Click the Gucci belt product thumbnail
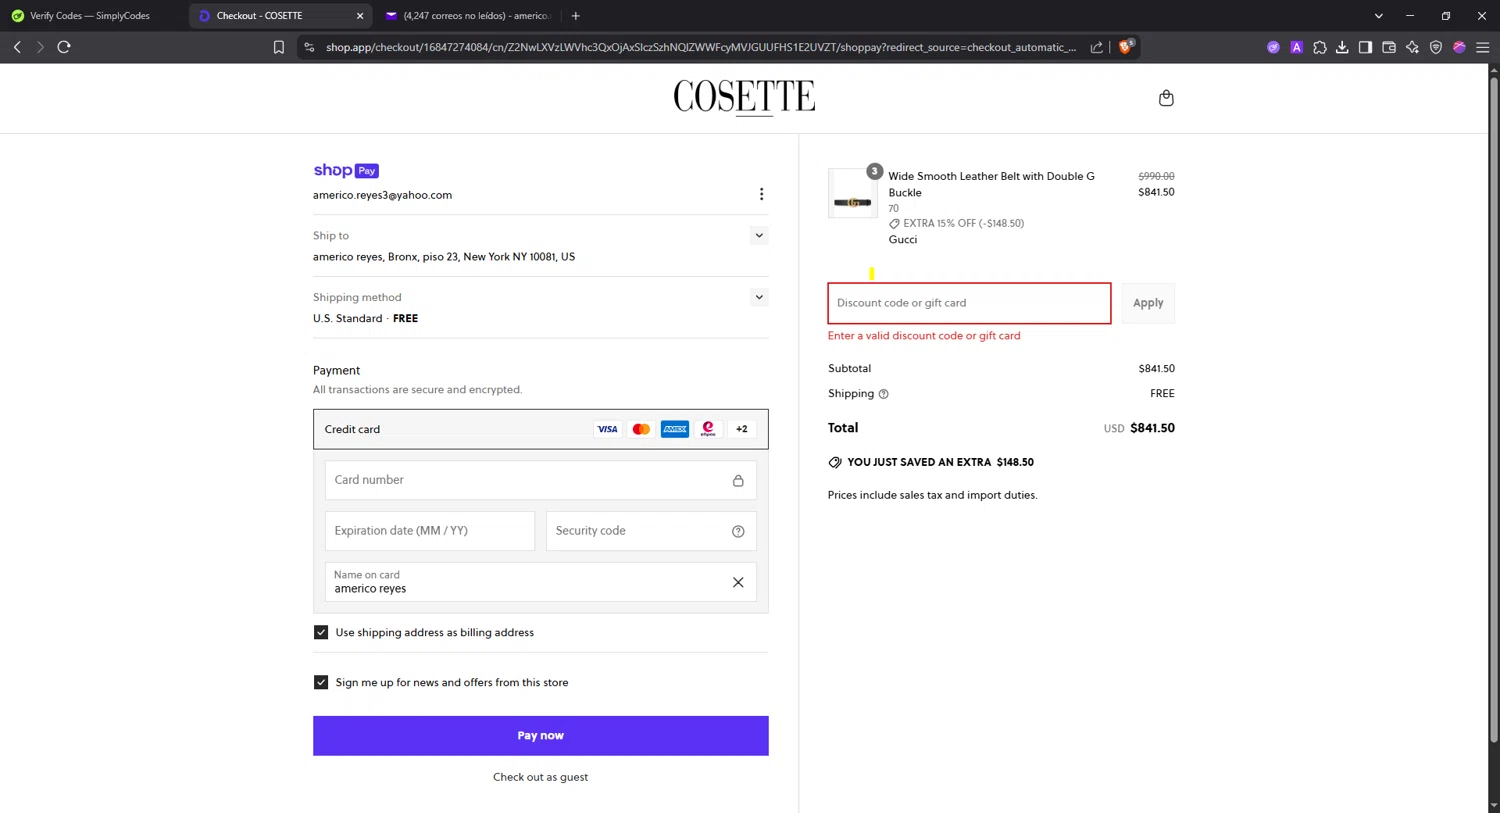Image resolution: width=1500 pixels, height=813 pixels. [853, 194]
